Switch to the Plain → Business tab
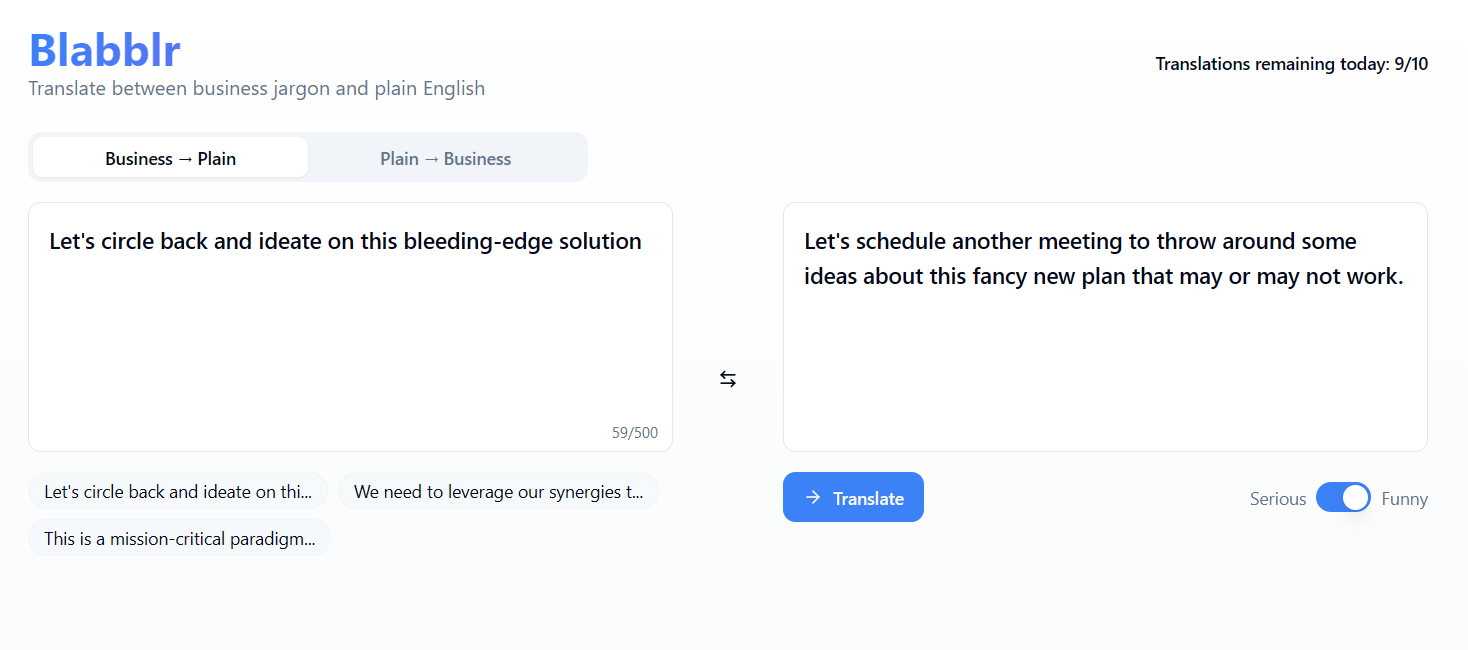The width and height of the screenshot is (1468, 650). tap(445, 158)
